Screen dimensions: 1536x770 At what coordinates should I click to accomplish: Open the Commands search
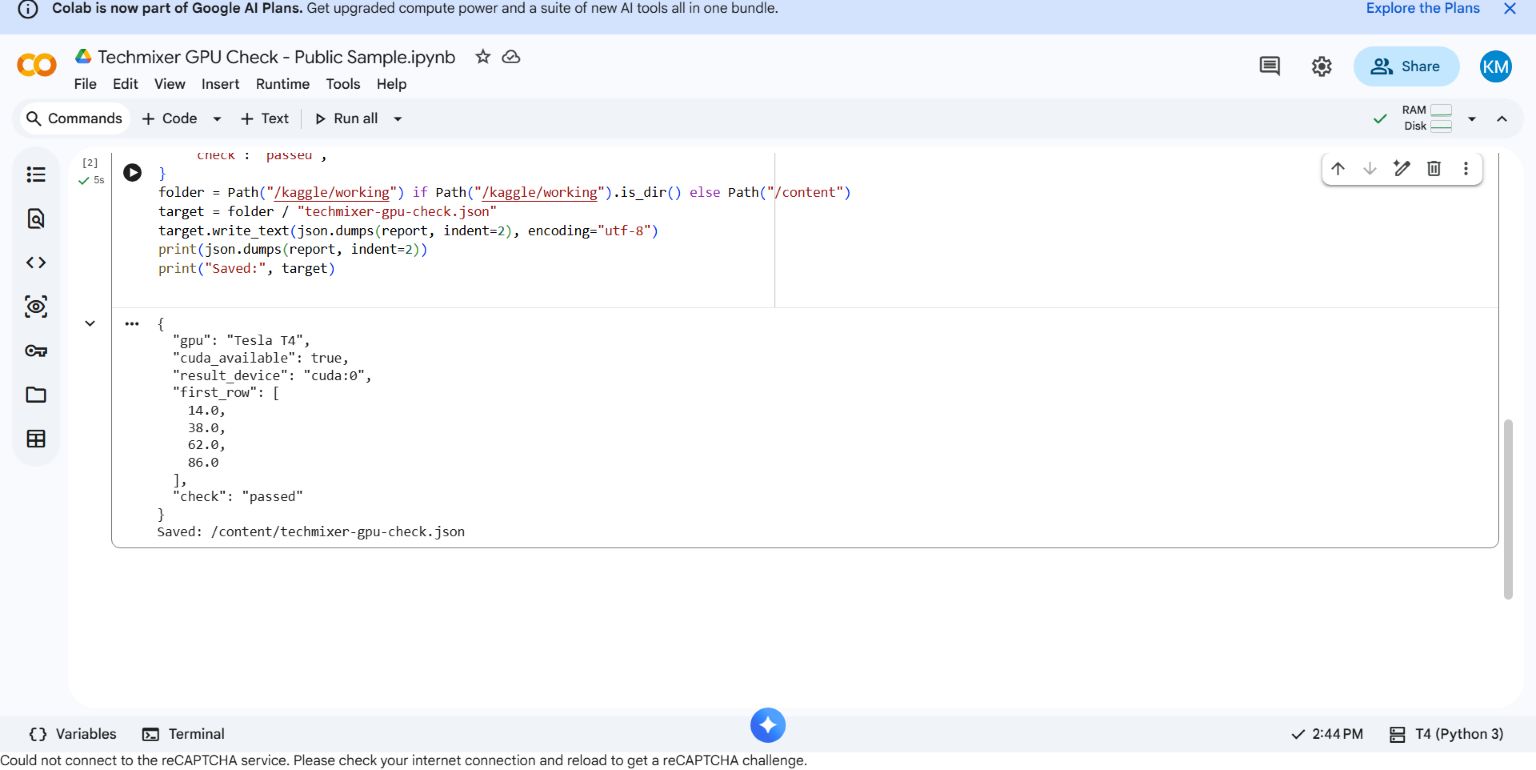(x=74, y=118)
